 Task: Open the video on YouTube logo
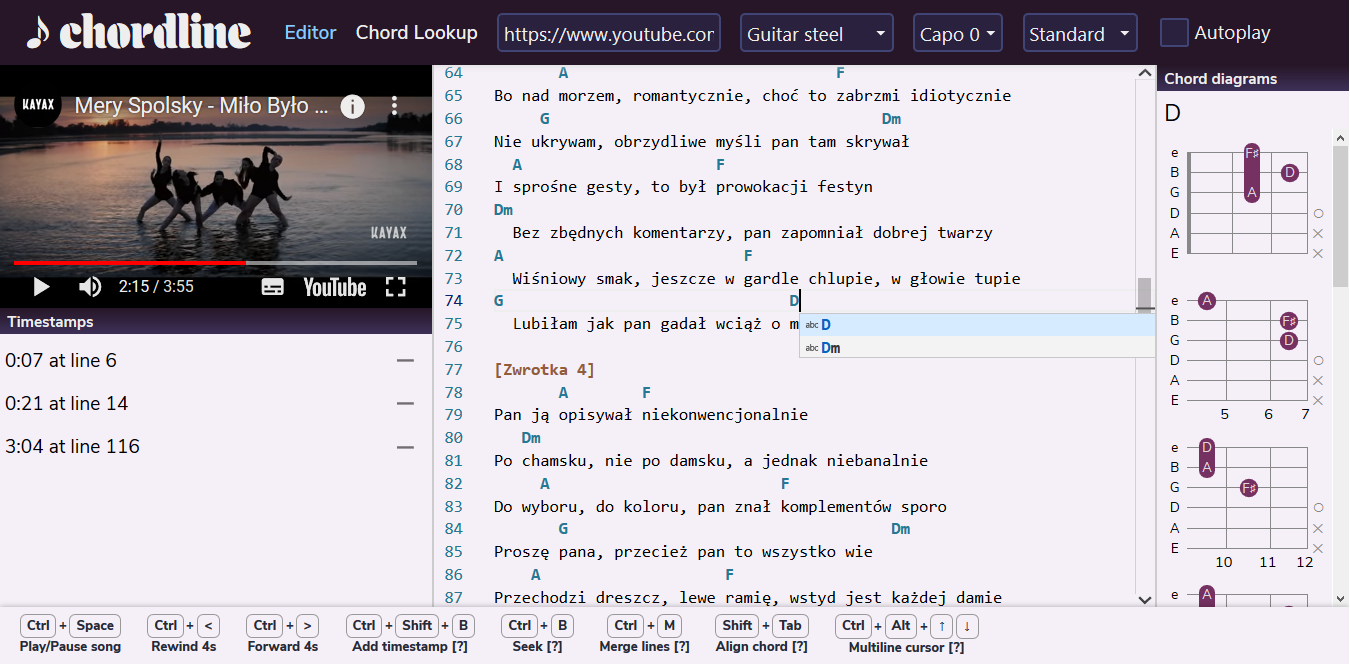coord(335,287)
